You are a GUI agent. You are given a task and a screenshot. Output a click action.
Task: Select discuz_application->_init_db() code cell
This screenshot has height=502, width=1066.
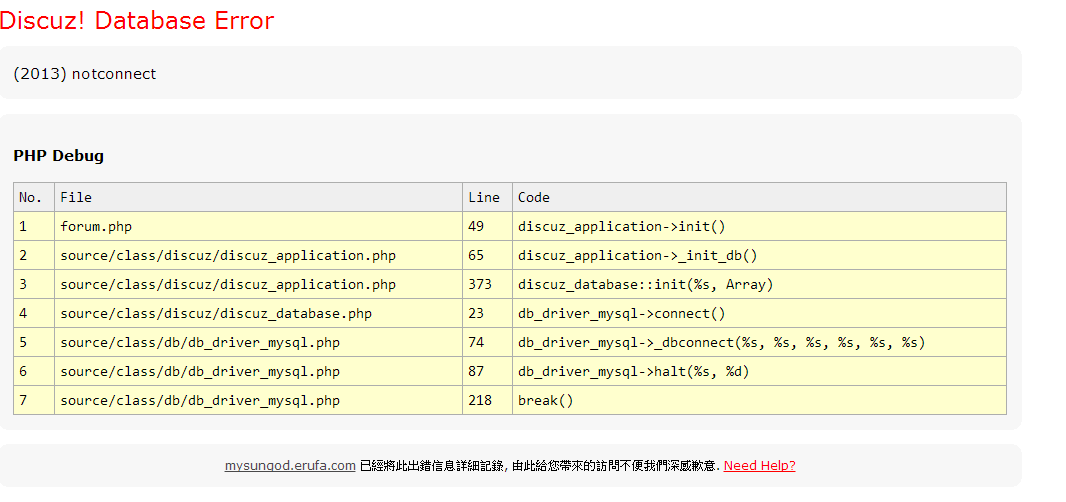(x=759, y=256)
